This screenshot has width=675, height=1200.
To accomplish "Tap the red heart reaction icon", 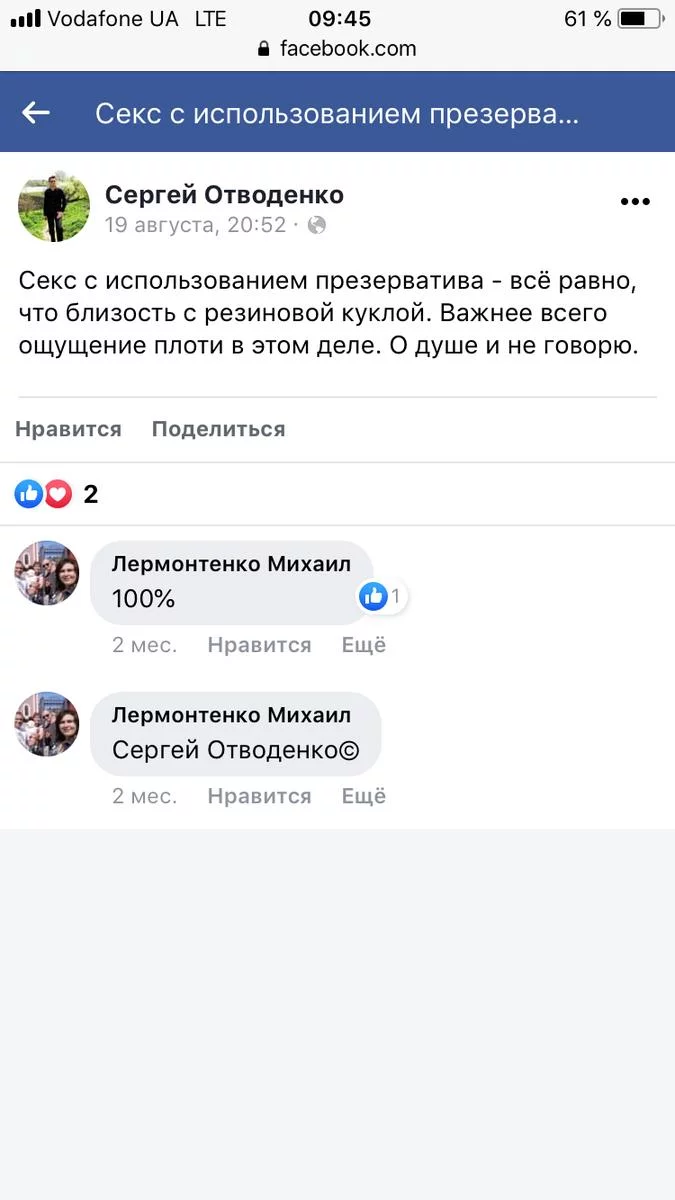I will (x=58, y=493).
